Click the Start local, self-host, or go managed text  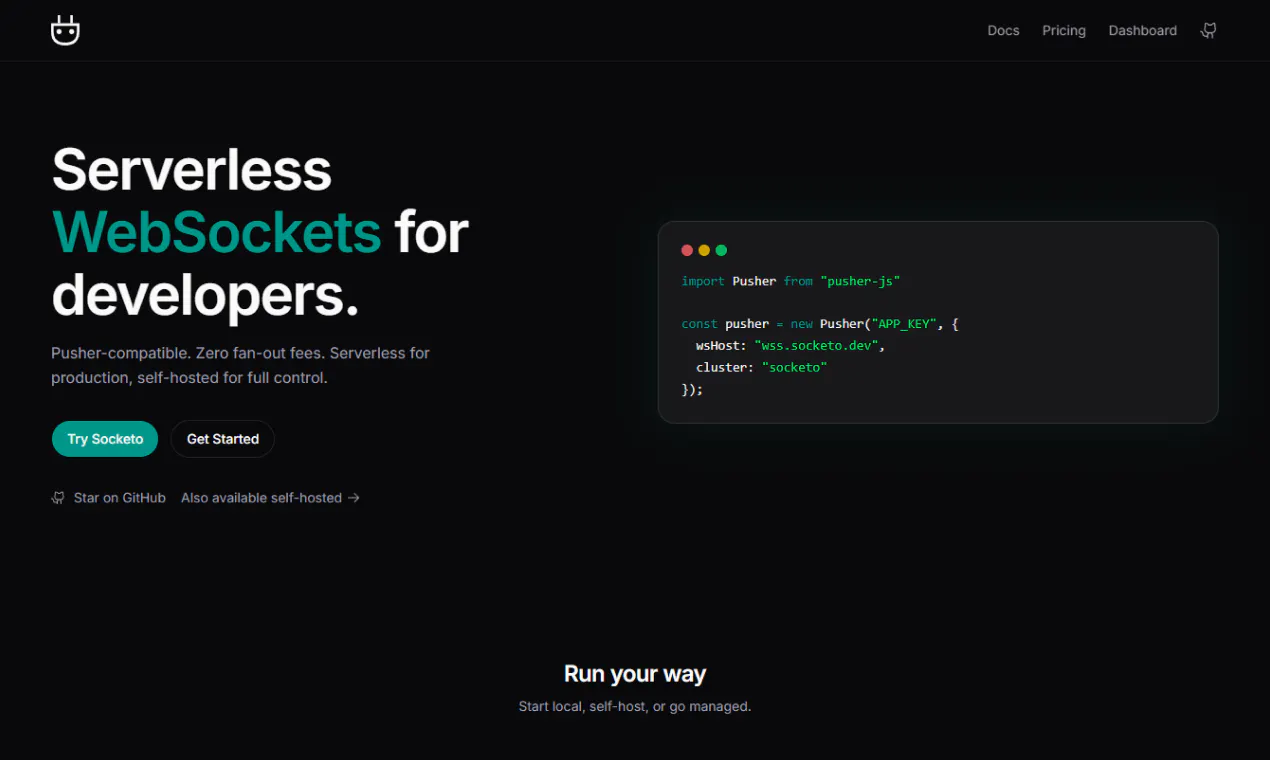pos(635,706)
